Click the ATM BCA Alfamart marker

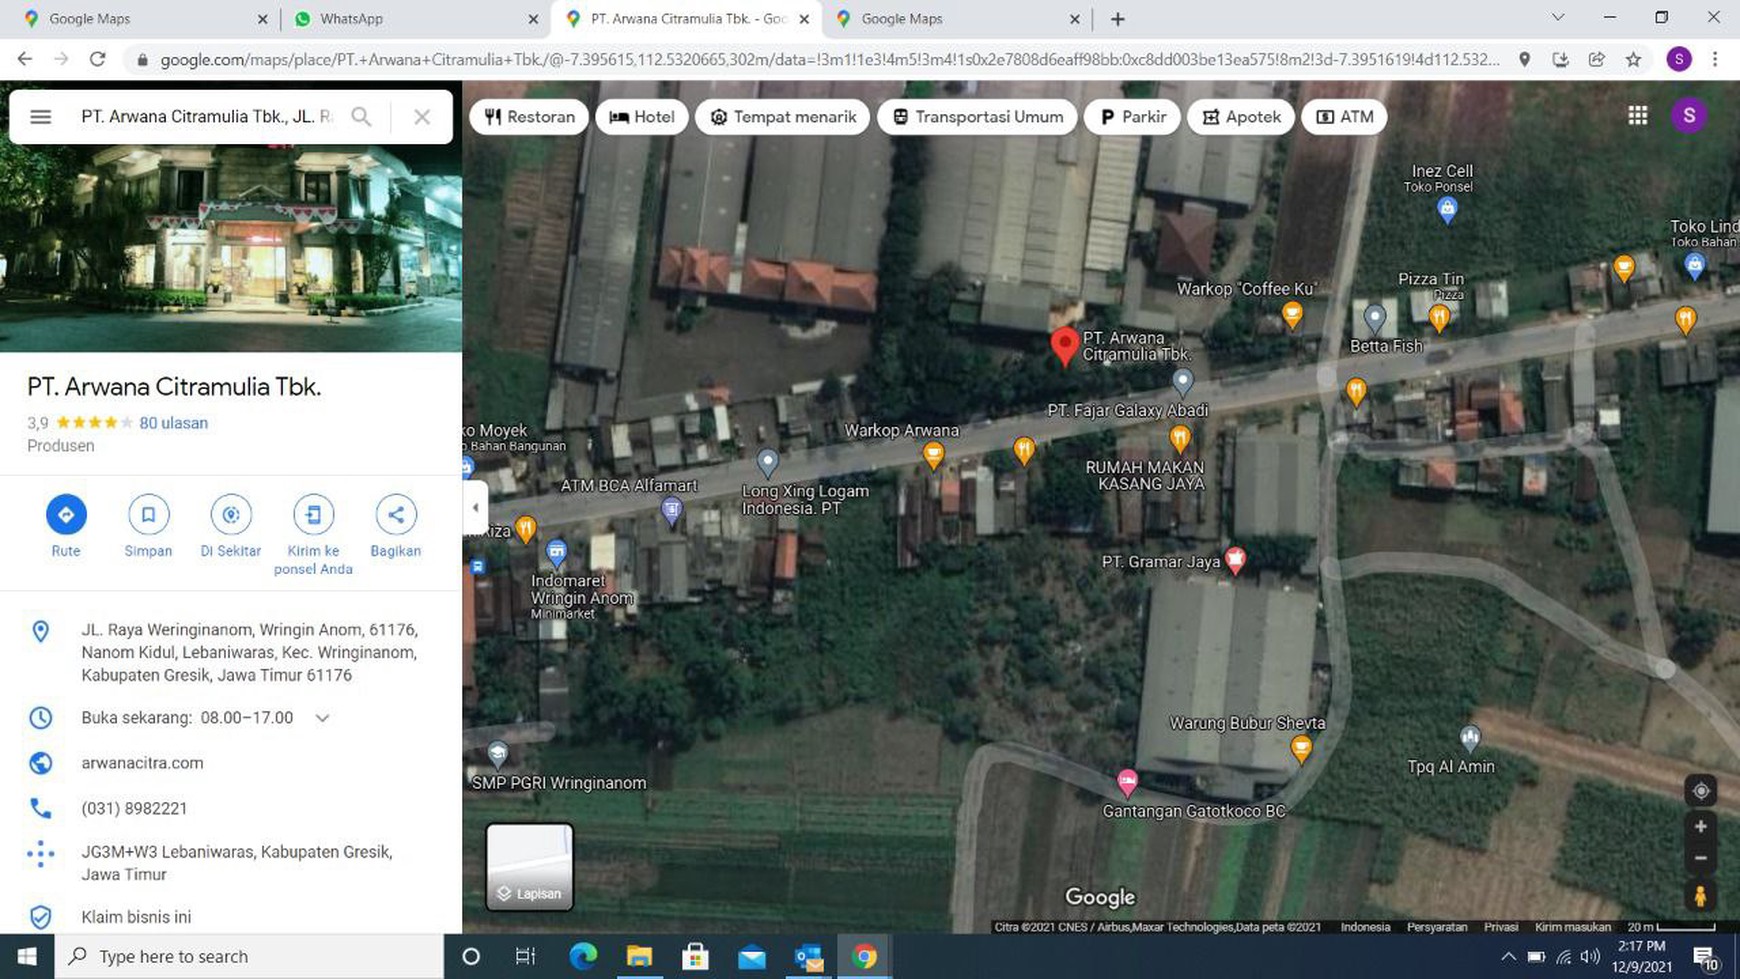672,513
